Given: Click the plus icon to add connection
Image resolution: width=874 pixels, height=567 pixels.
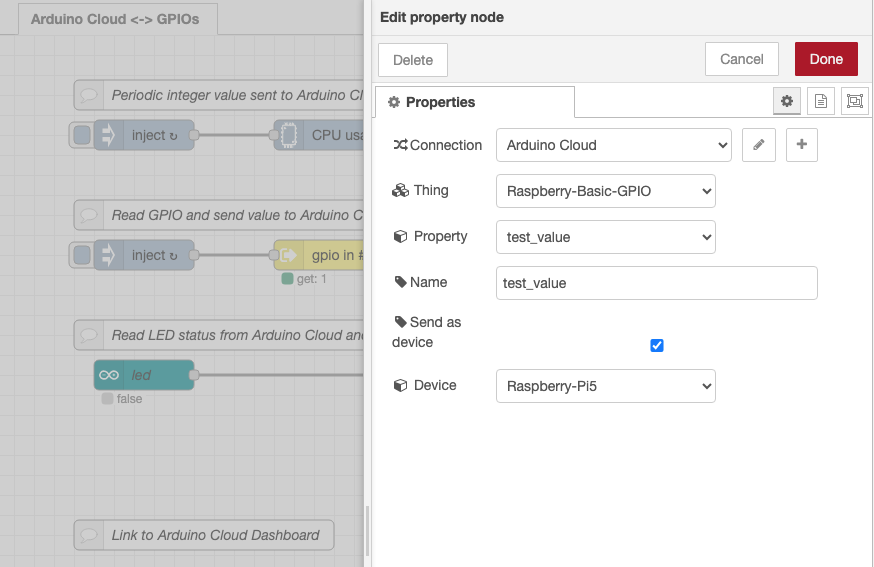Looking at the screenshot, I should point(801,145).
